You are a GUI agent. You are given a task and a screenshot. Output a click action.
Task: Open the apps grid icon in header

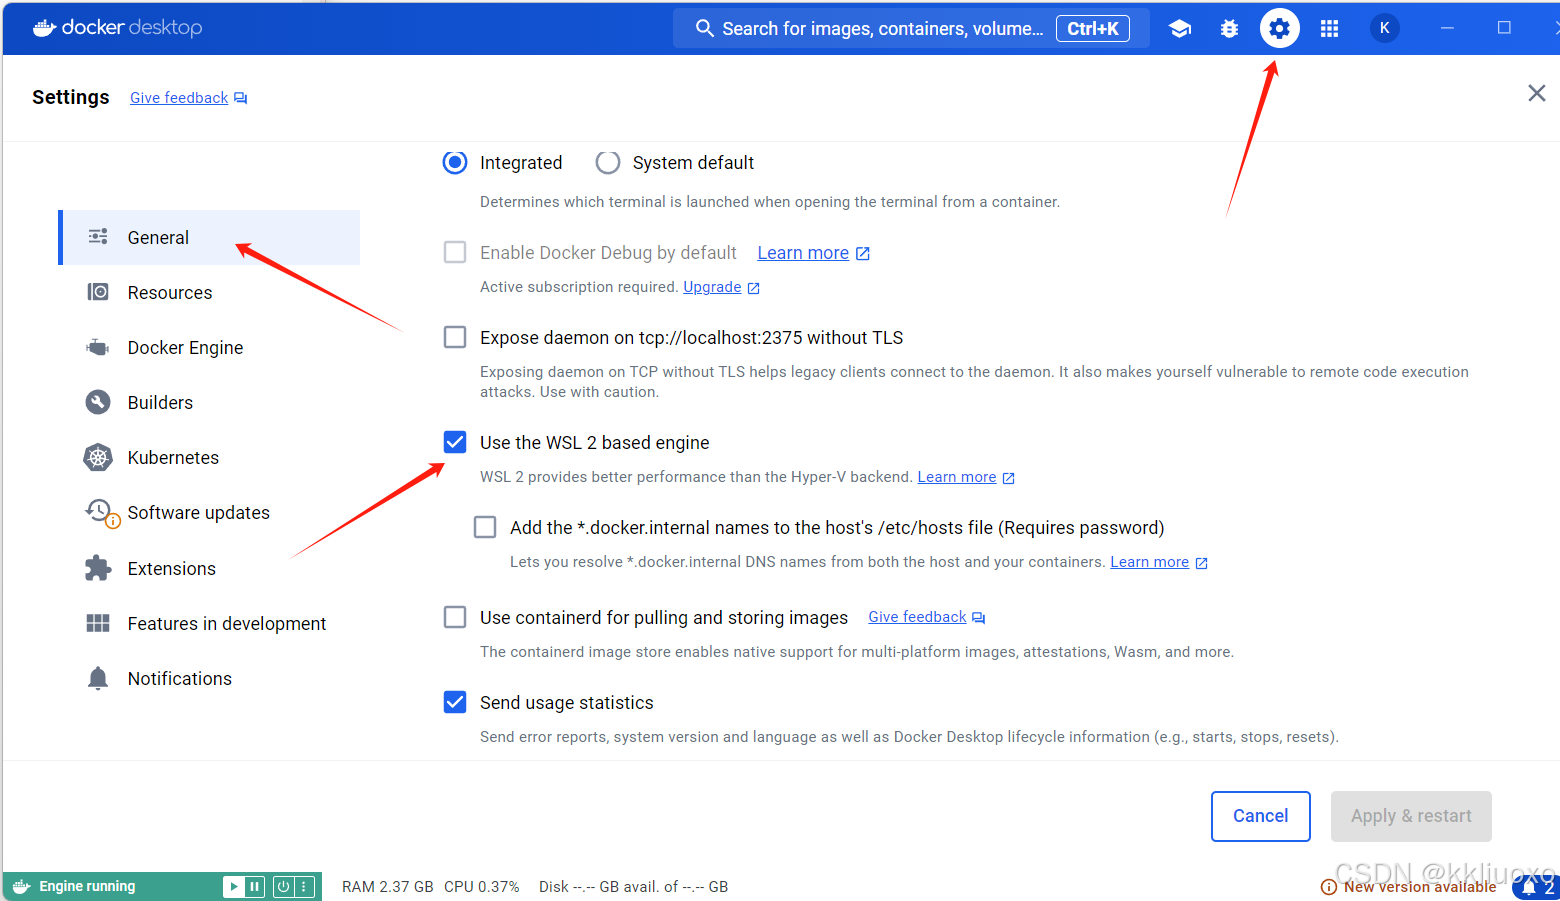click(x=1329, y=29)
